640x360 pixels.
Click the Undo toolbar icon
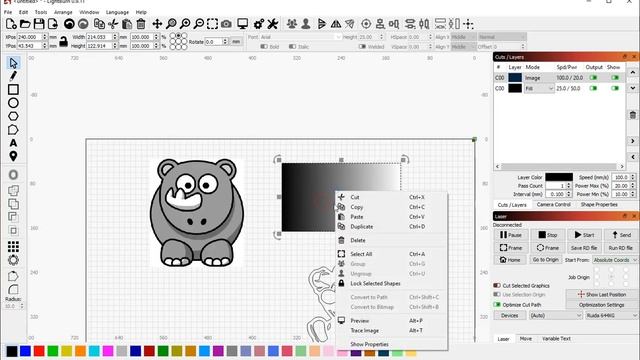point(69,24)
